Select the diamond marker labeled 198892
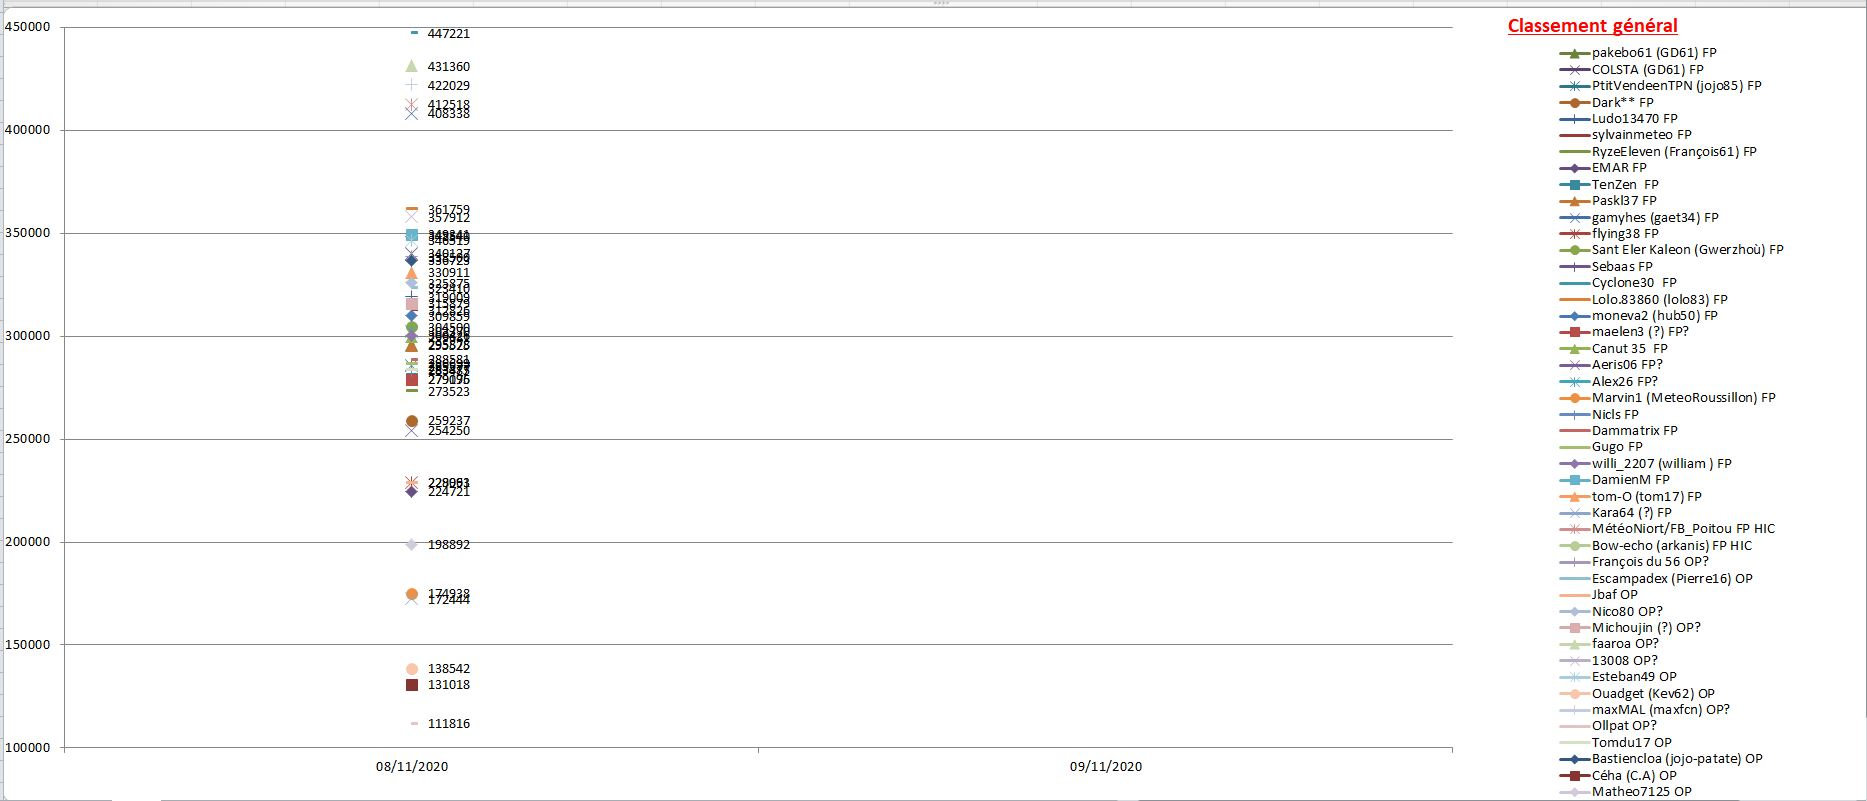This screenshot has height=801, width=1867. coord(411,545)
